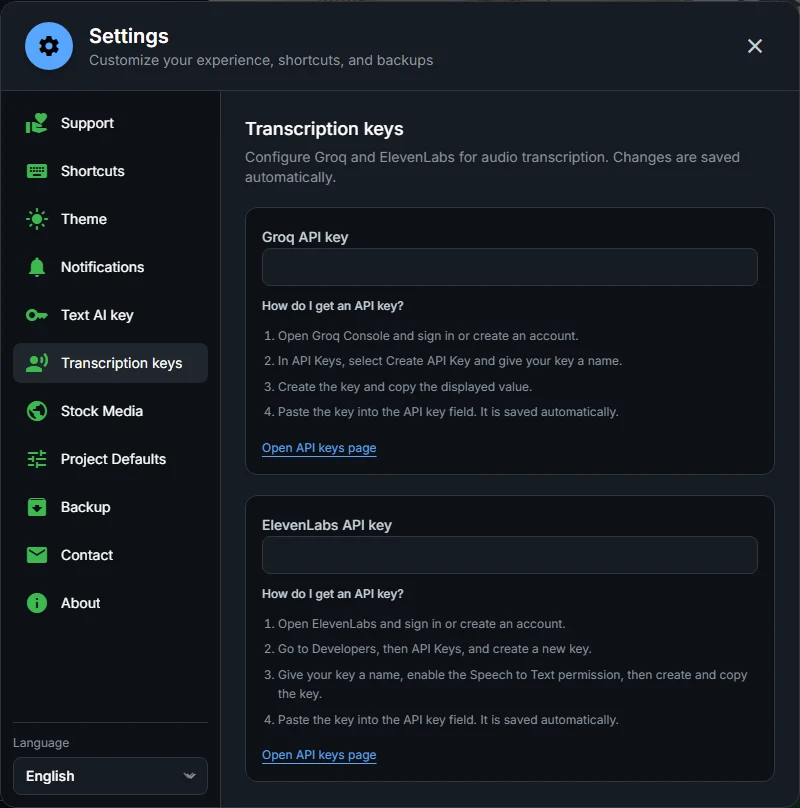Image resolution: width=800 pixels, height=808 pixels.
Task: Open Groq's API keys page link
Action: pos(319,448)
